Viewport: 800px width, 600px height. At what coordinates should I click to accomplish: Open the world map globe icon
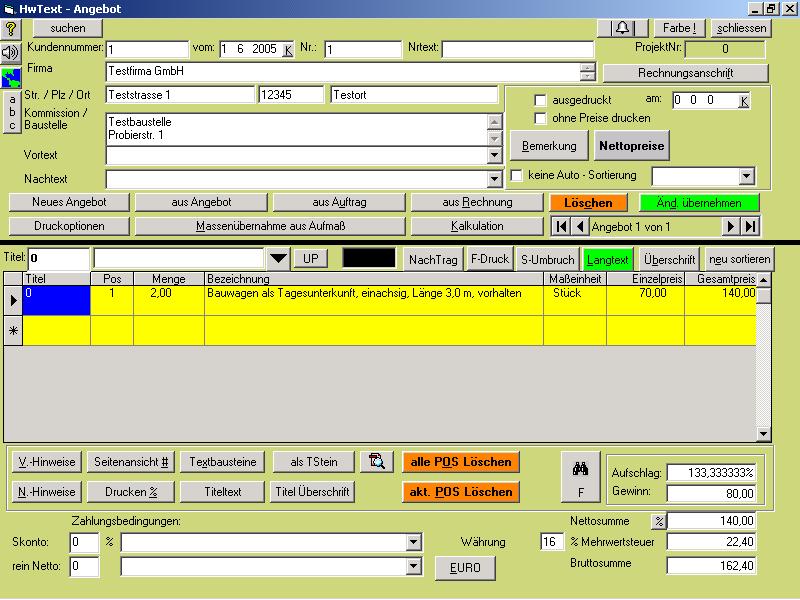click(x=11, y=78)
